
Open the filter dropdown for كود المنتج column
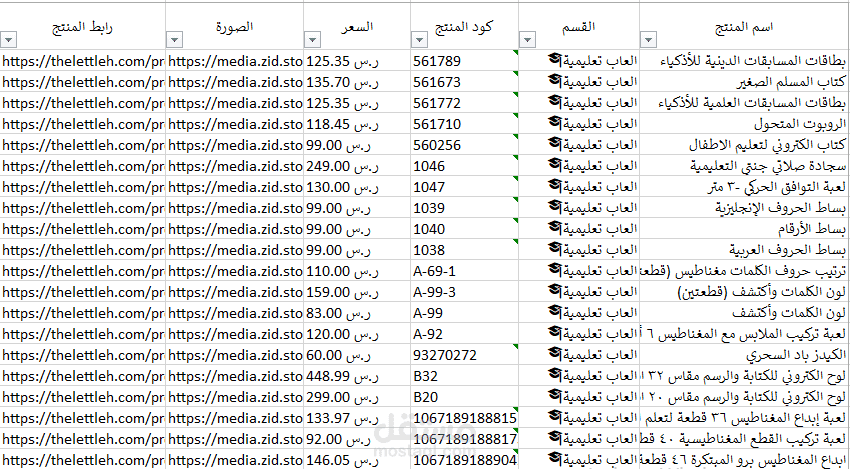coord(419,40)
